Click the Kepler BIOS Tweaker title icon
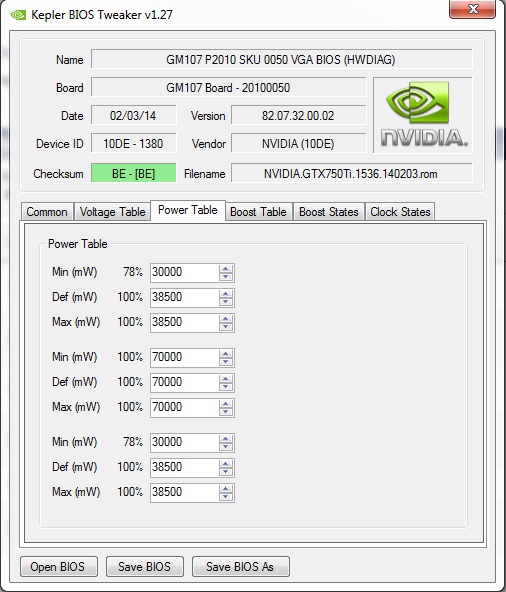The image size is (506, 592). pos(18,15)
